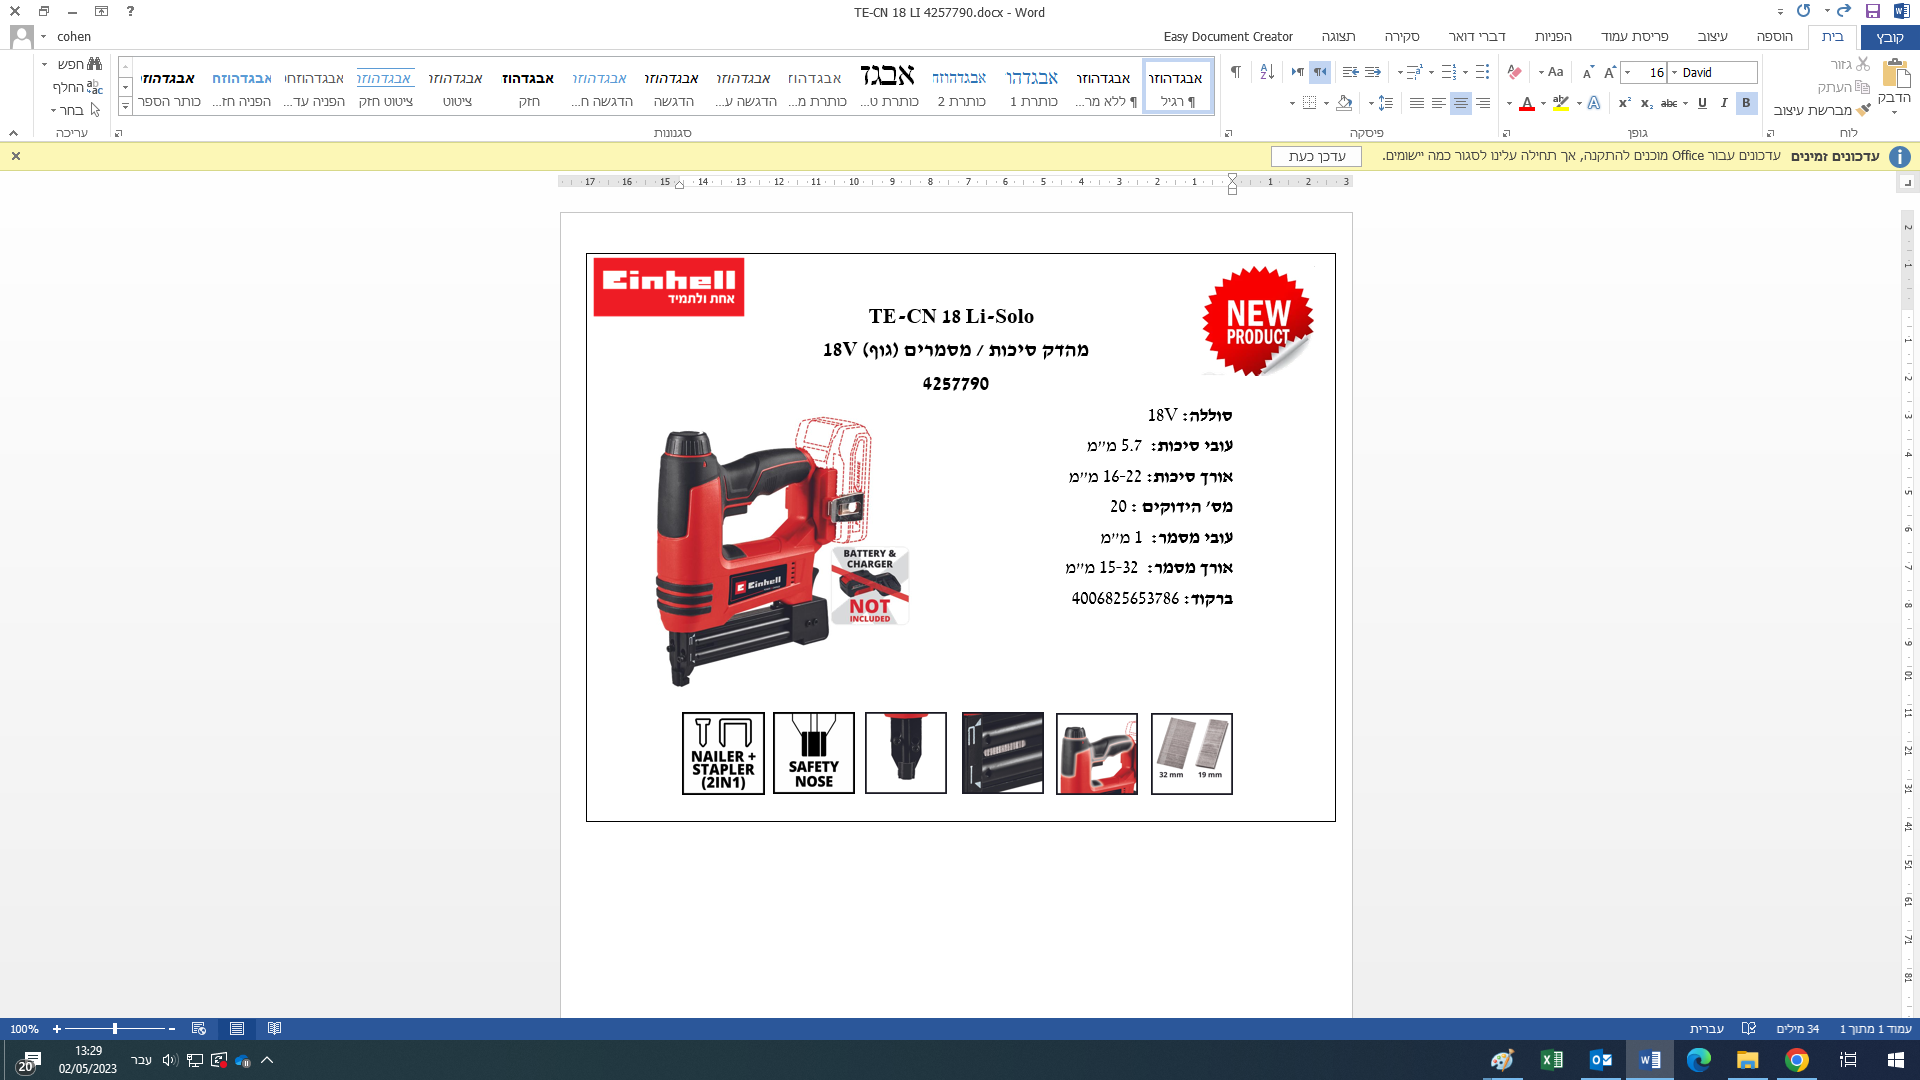Switch to the Review (סקירה) tab
Viewport: 1920px width, 1080px height.
[1402, 37]
